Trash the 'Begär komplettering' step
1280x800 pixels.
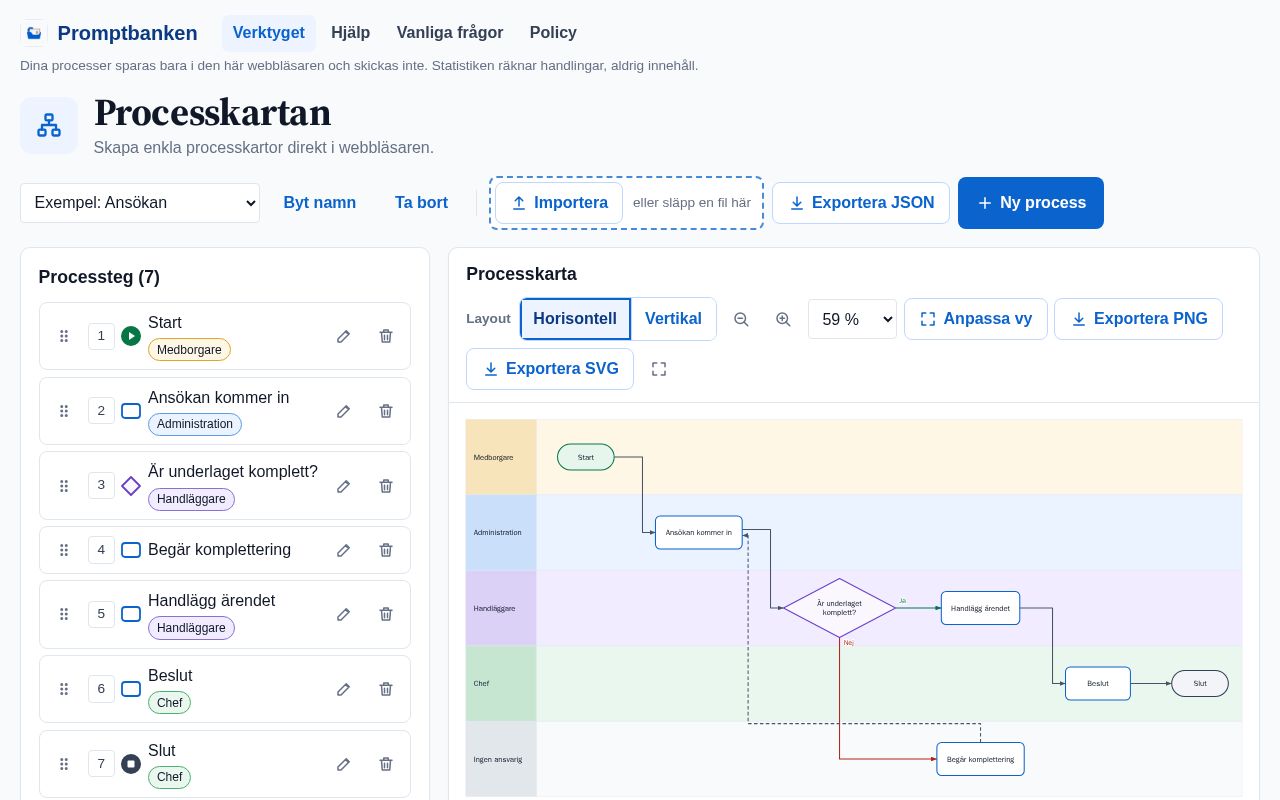point(386,550)
